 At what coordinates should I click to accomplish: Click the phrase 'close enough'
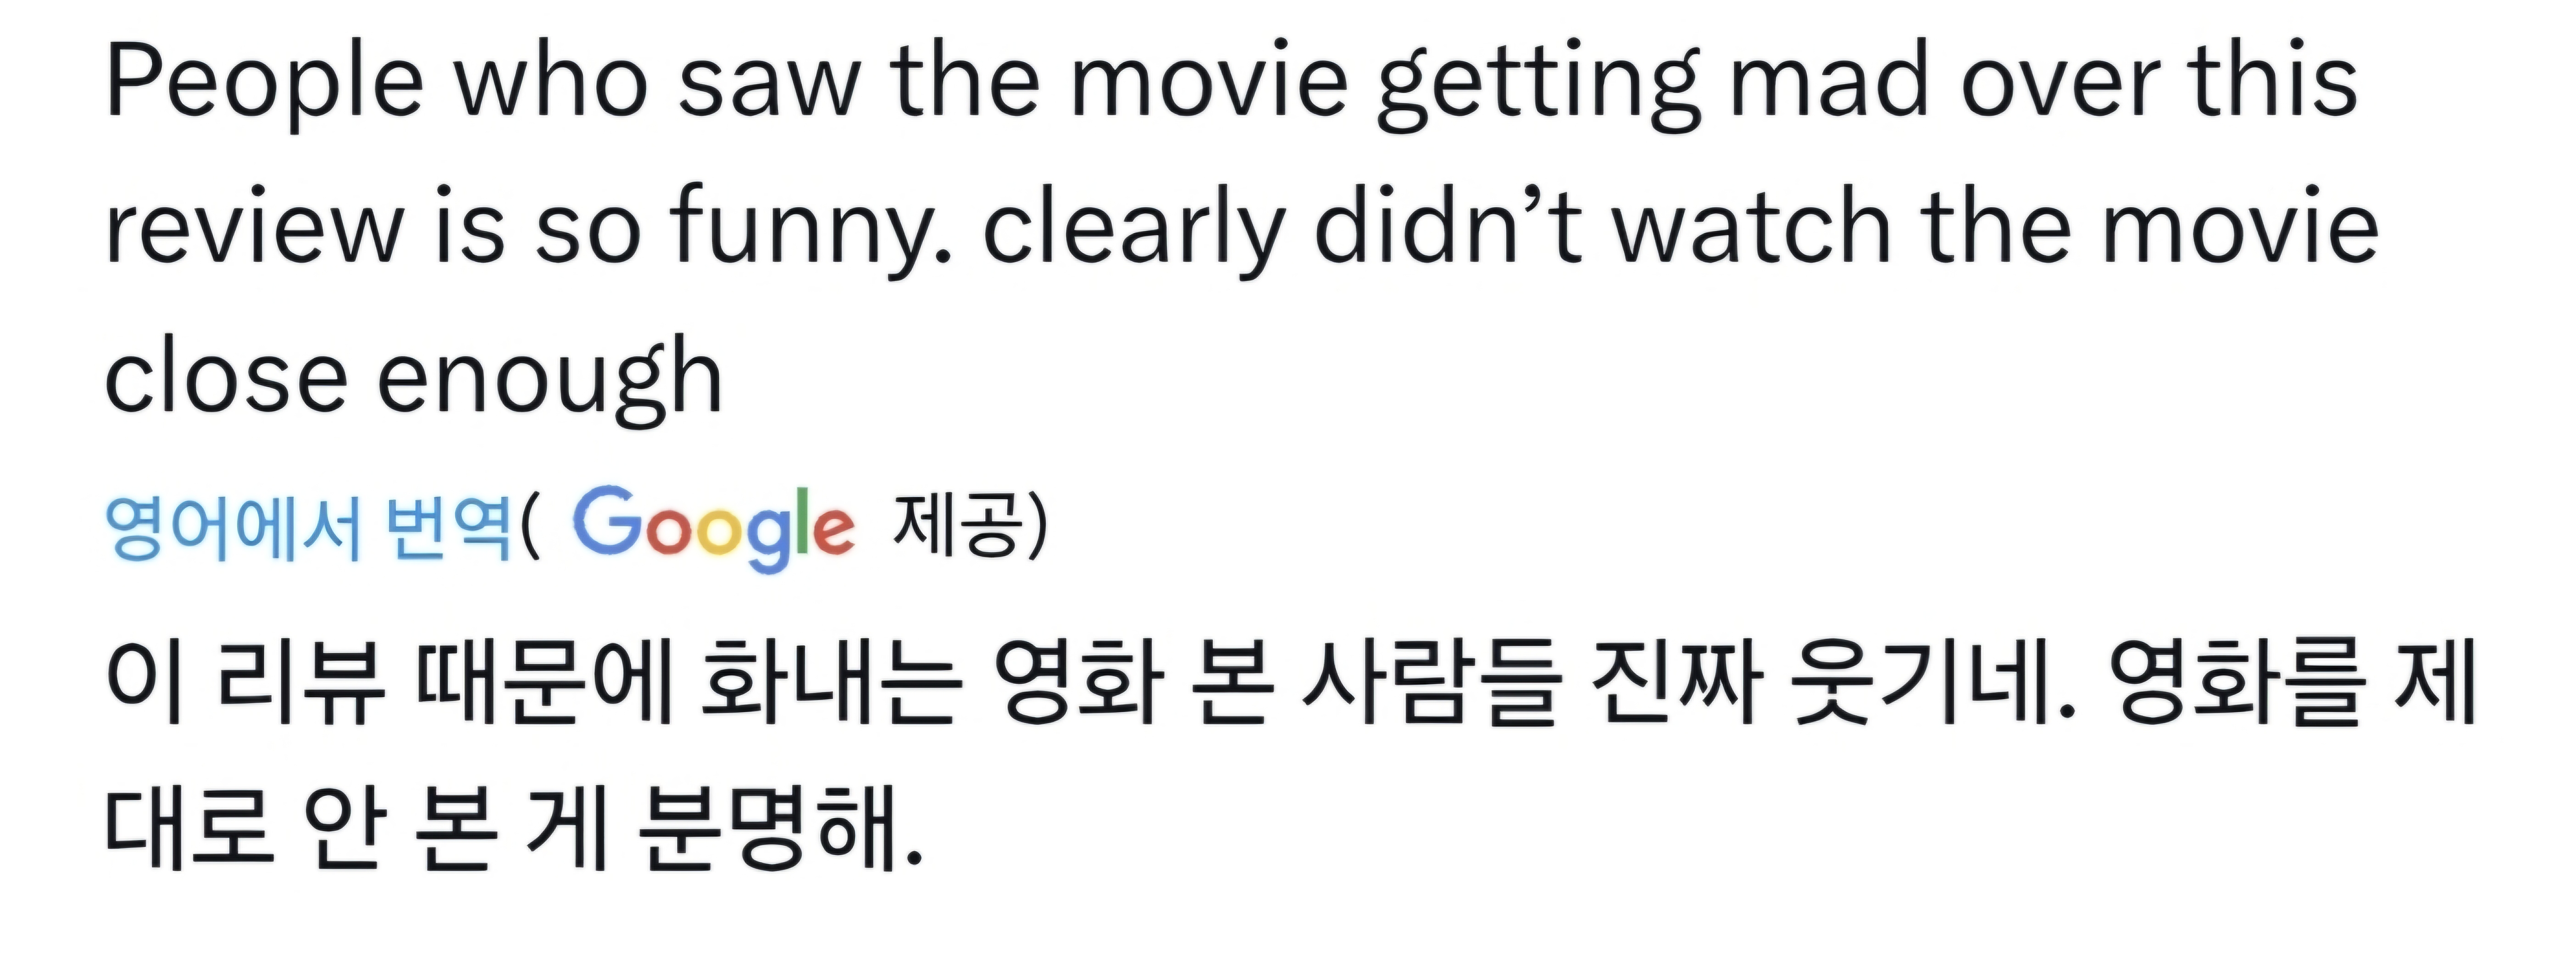(x=413, y=378)
